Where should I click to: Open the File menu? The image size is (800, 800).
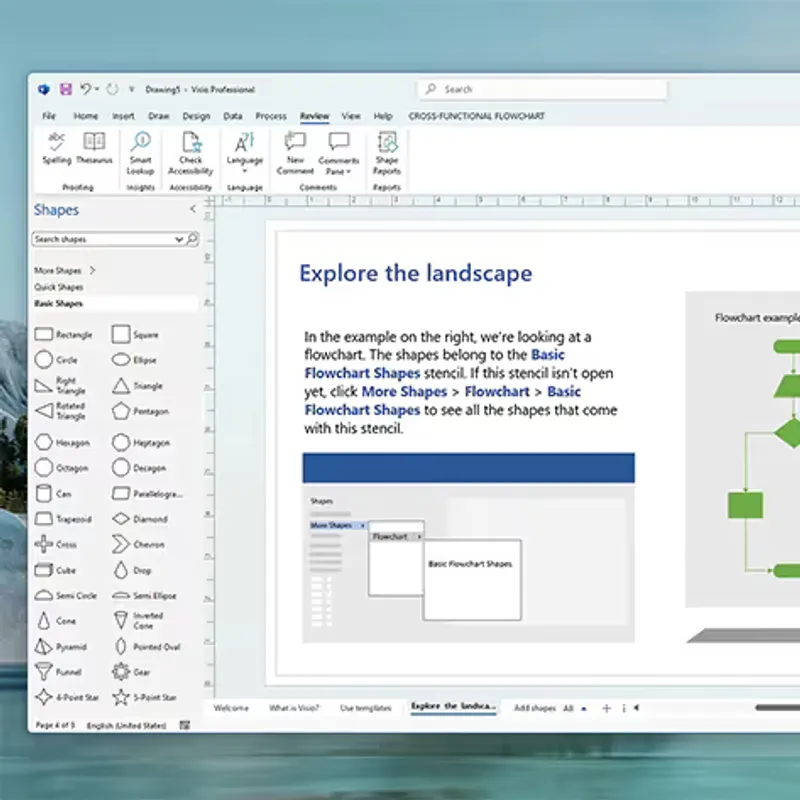coord(49,116)
